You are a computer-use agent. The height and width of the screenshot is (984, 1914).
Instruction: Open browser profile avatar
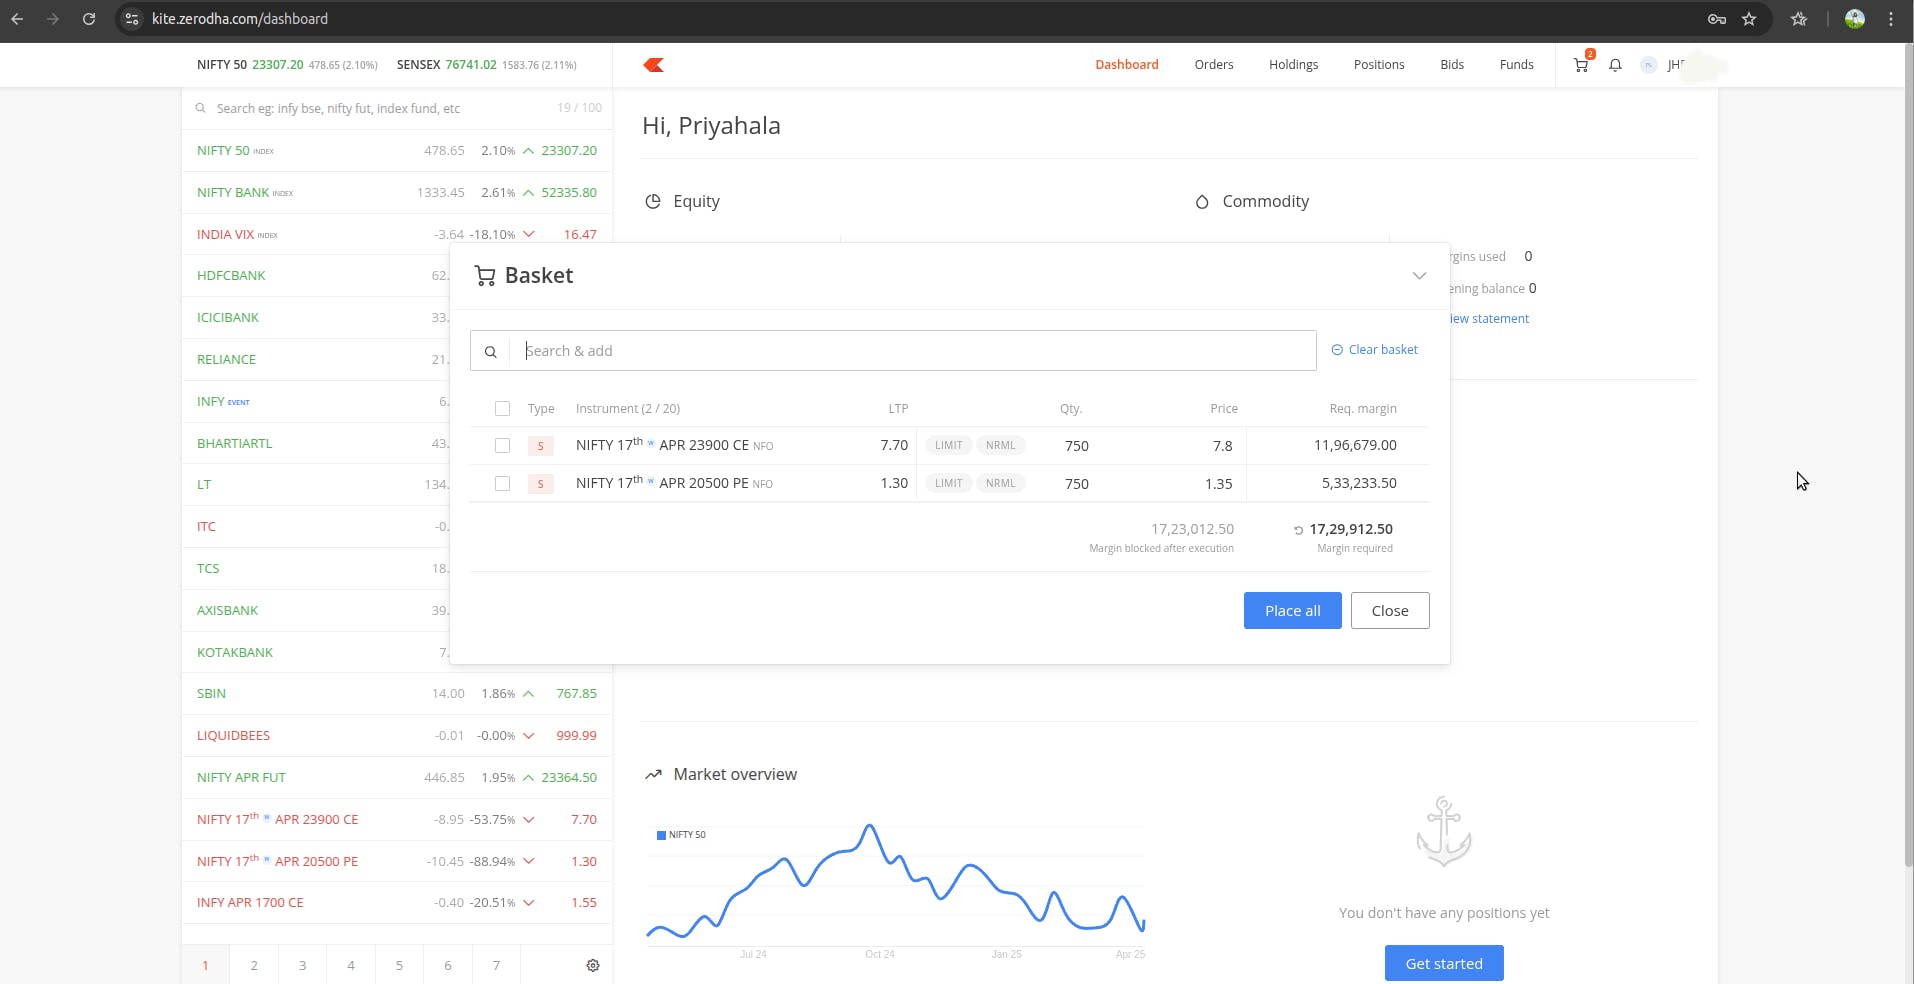tap(1855, 19)
